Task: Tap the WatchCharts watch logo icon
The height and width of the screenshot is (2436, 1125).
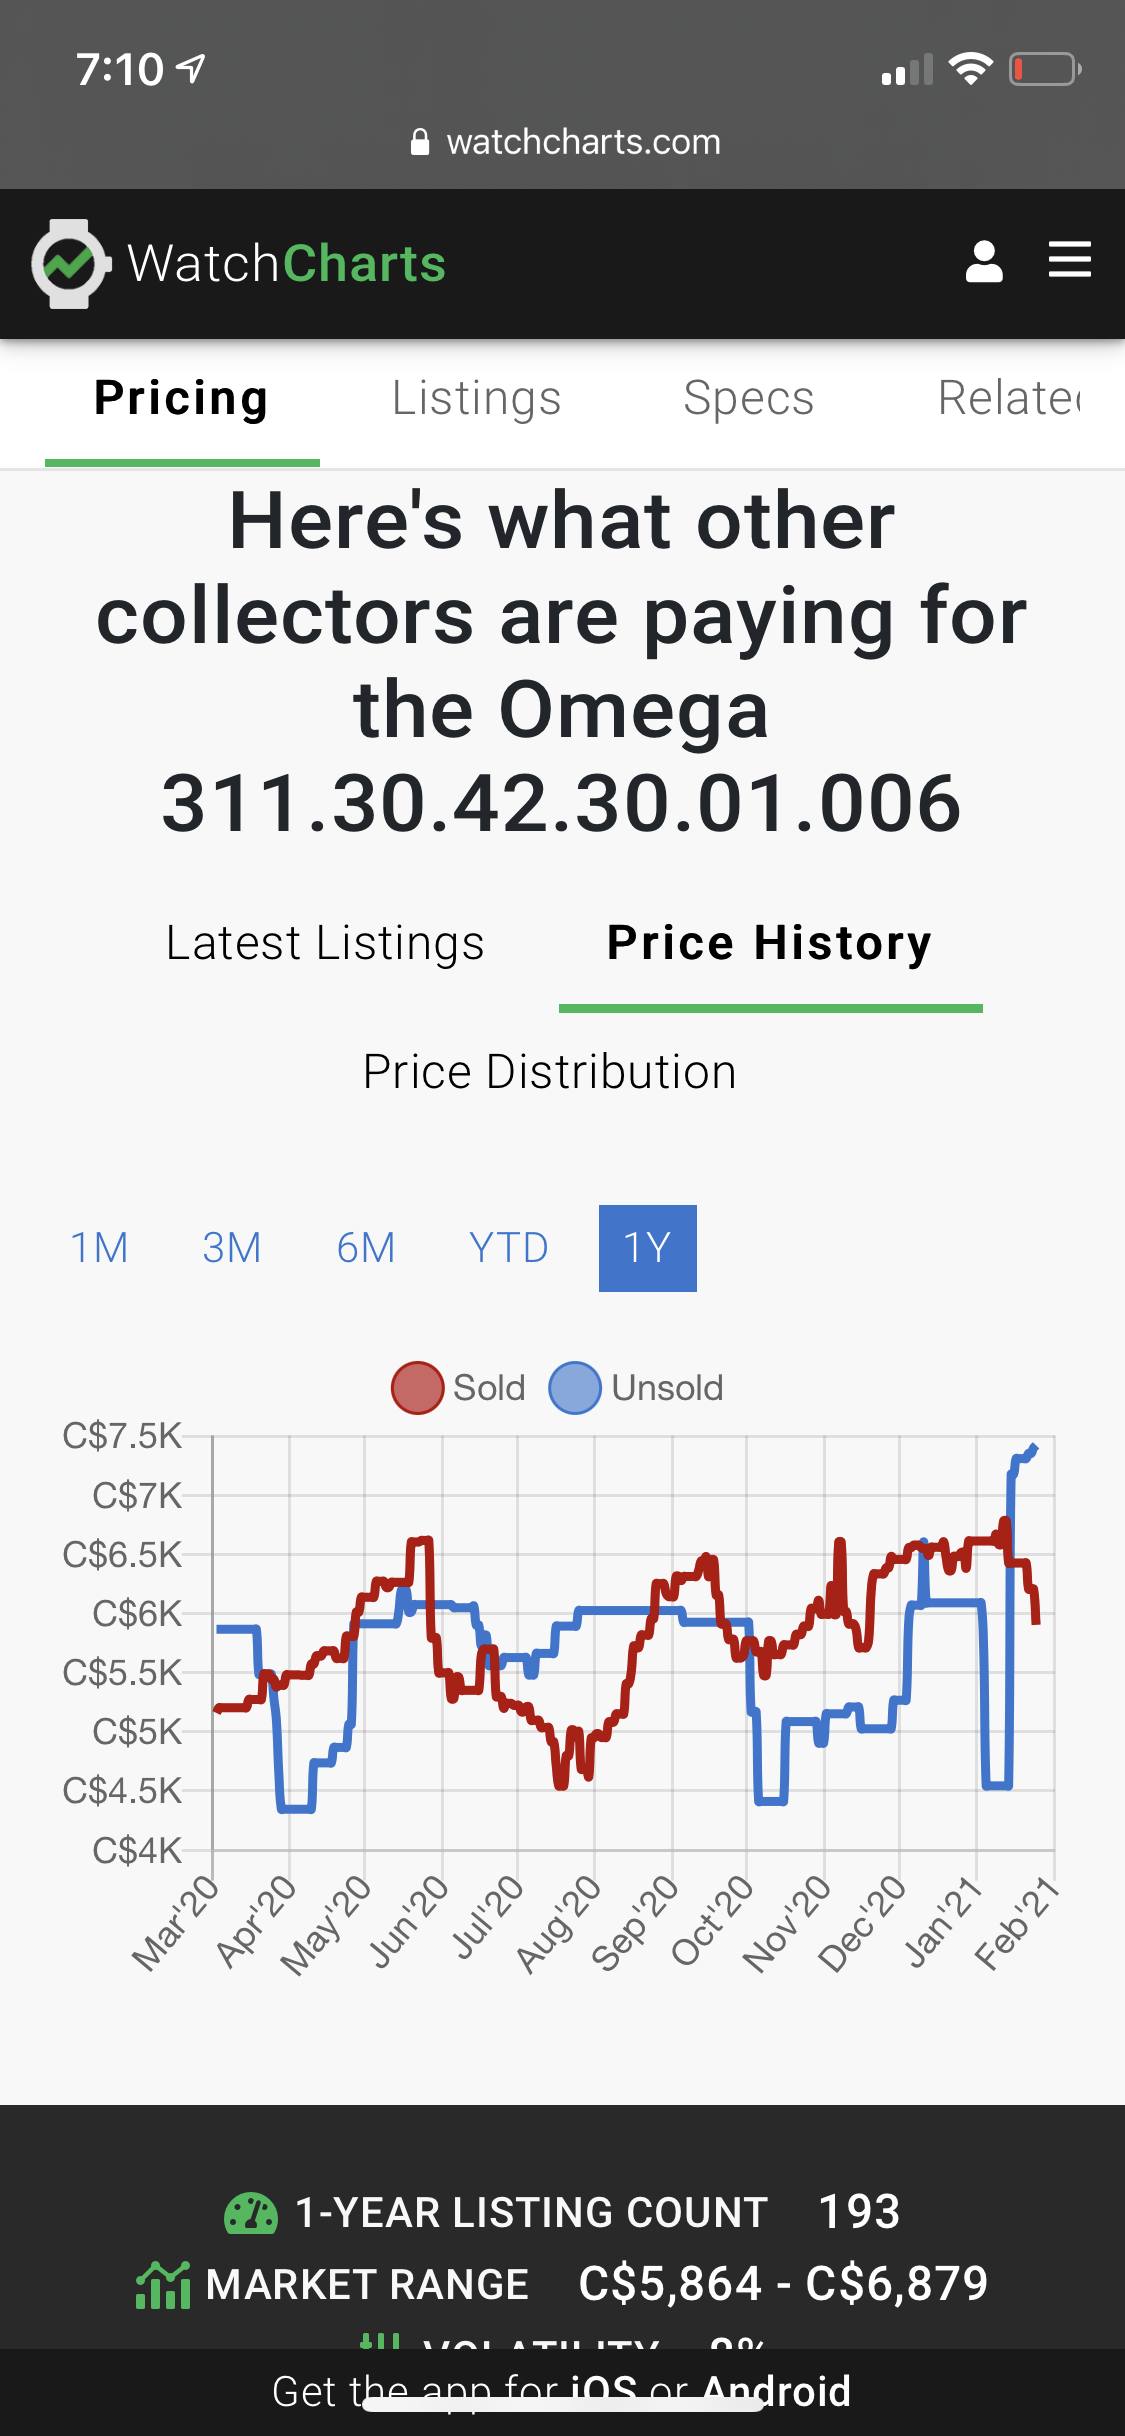Action: [x=69, y=264]
